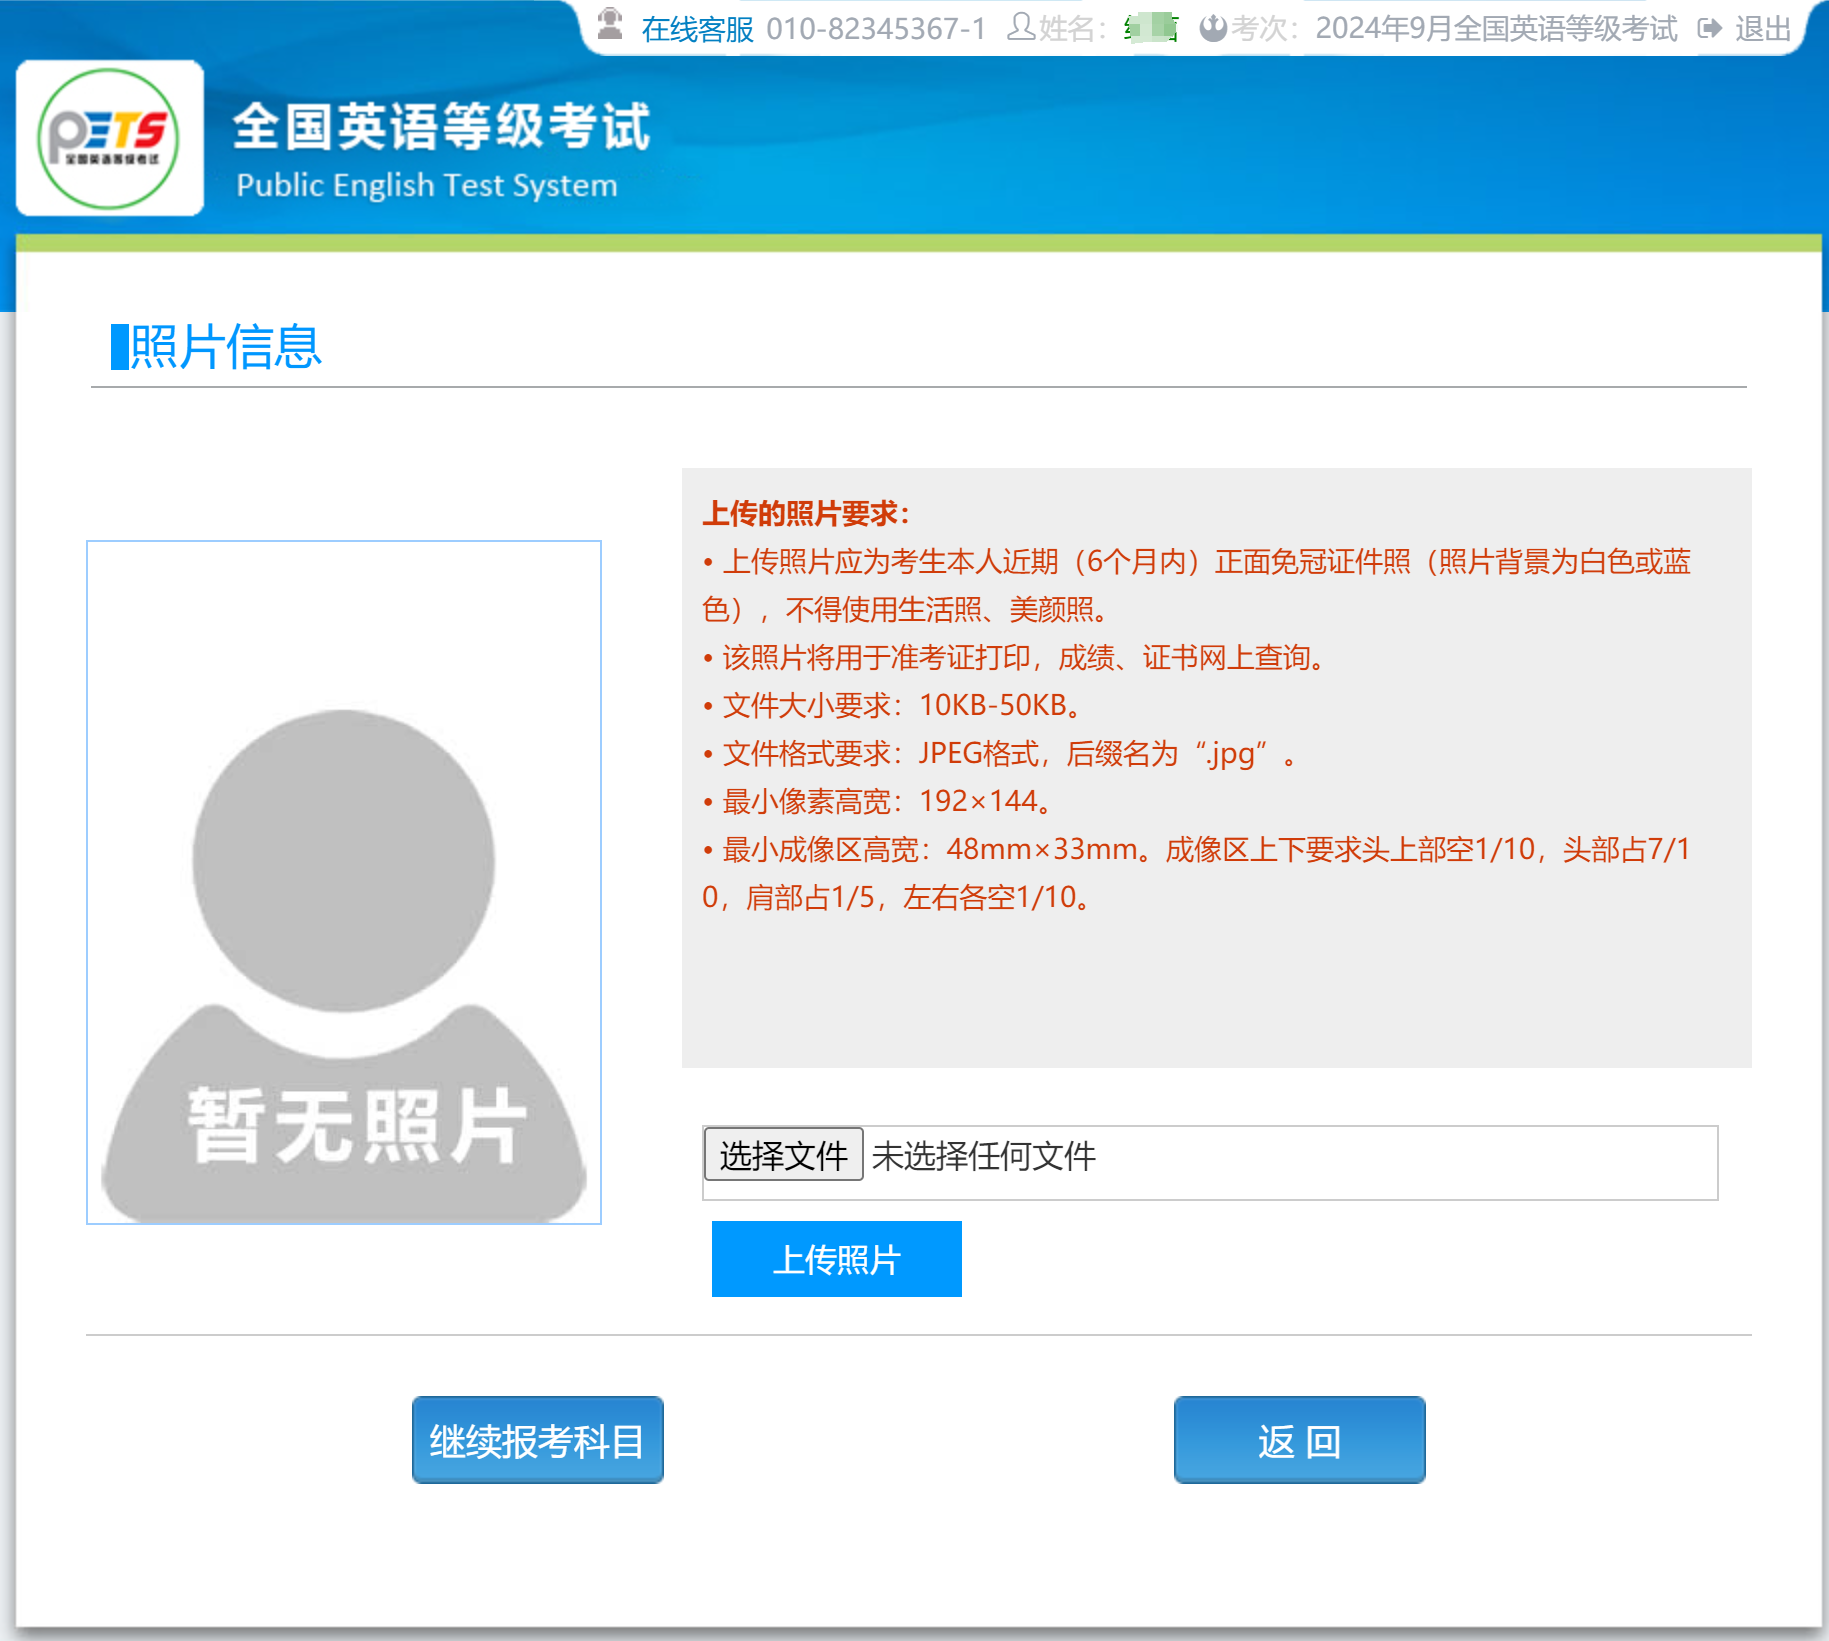Click the 照片信息 section heading
1829x1641 pixels.
coord(225,347)
